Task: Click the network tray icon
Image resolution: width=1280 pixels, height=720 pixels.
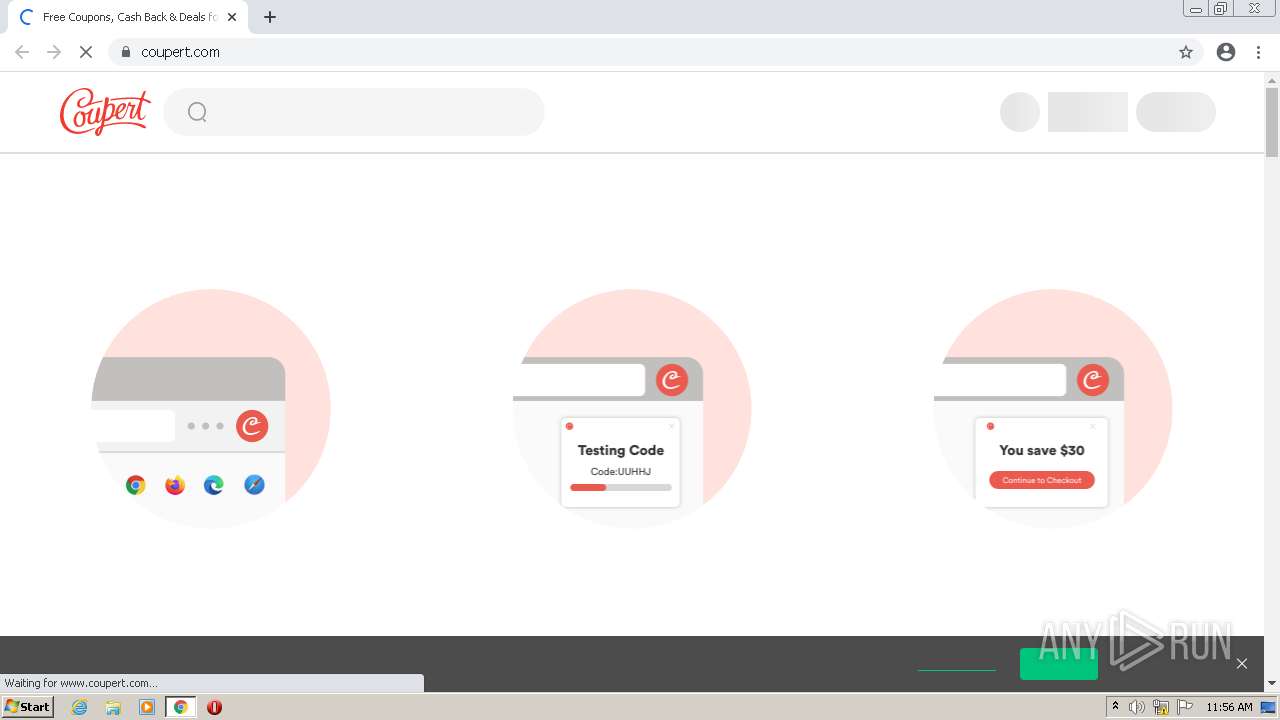Action: 1161,707
